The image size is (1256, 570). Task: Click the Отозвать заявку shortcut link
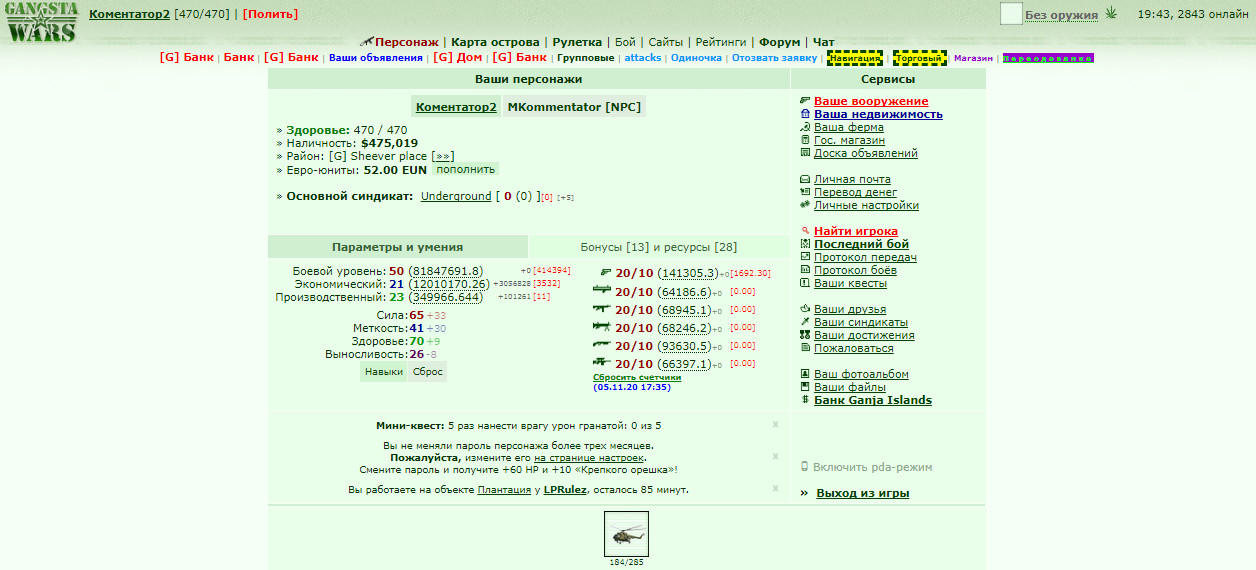click(x=774, y=58)
